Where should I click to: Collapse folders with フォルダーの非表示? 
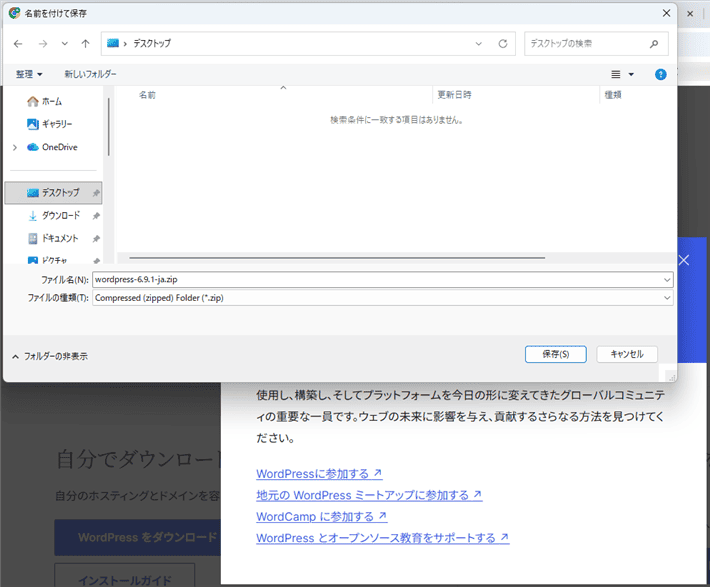pyautogui.click(x=50, y=356)
